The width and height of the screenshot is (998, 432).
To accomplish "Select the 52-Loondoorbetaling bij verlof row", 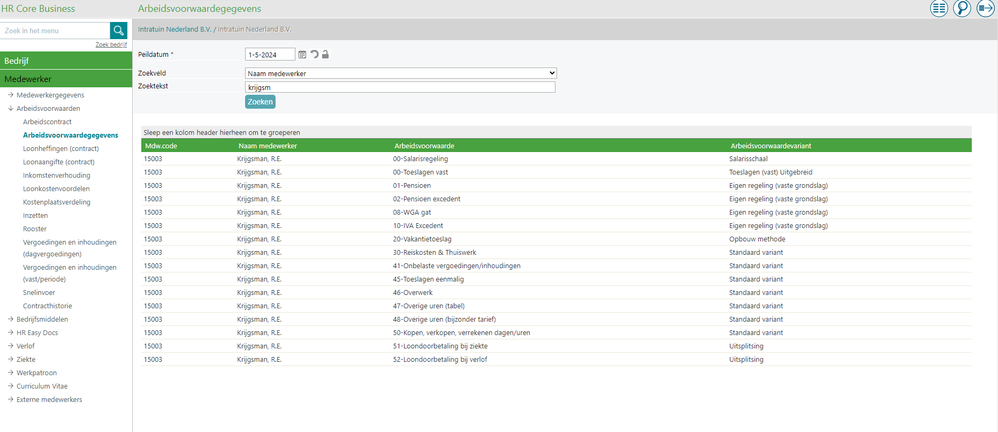I will (556, 359).
